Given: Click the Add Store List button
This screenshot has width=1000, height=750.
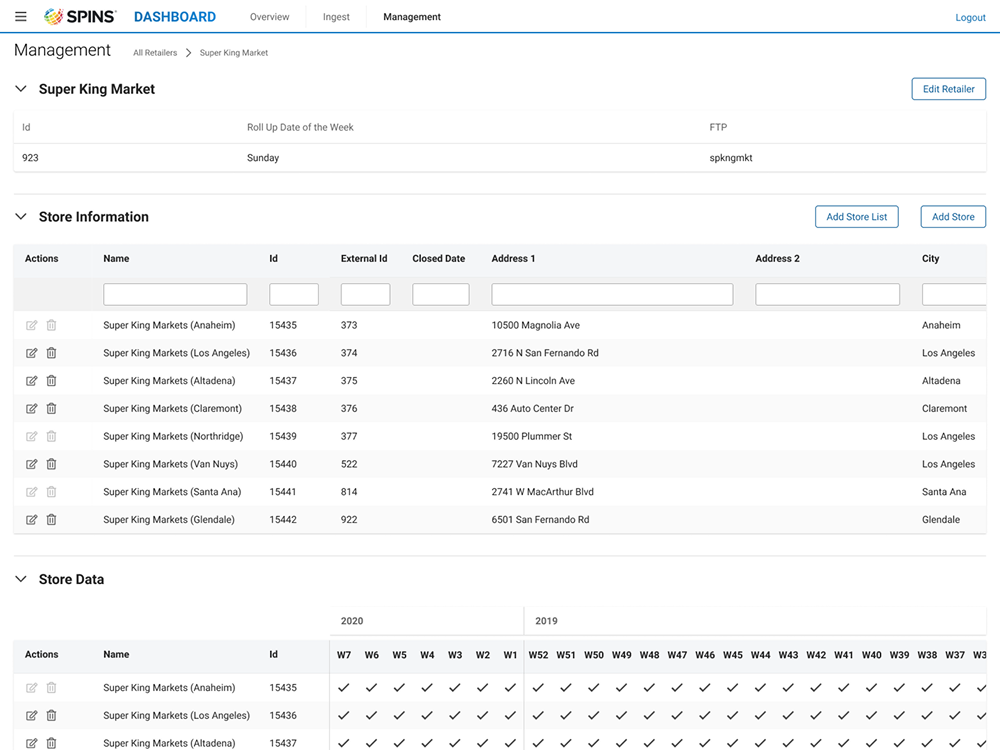Looking at the screenshot, I should click(x=857, y=217).
